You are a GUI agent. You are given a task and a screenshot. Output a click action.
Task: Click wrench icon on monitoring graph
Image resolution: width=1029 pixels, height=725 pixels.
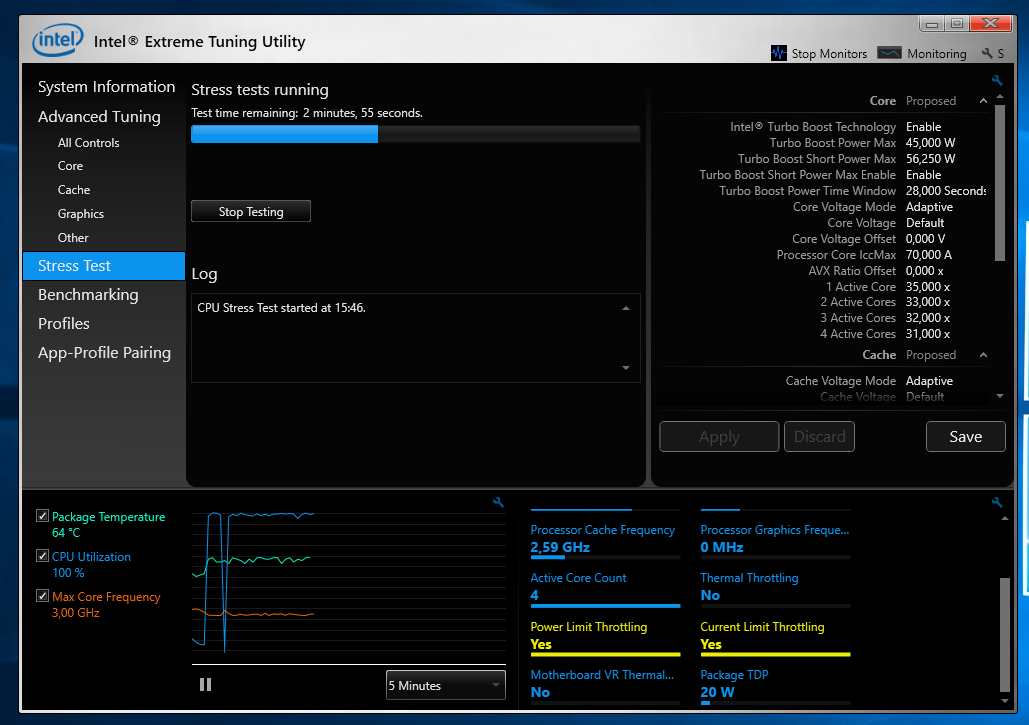coord(498,503)
